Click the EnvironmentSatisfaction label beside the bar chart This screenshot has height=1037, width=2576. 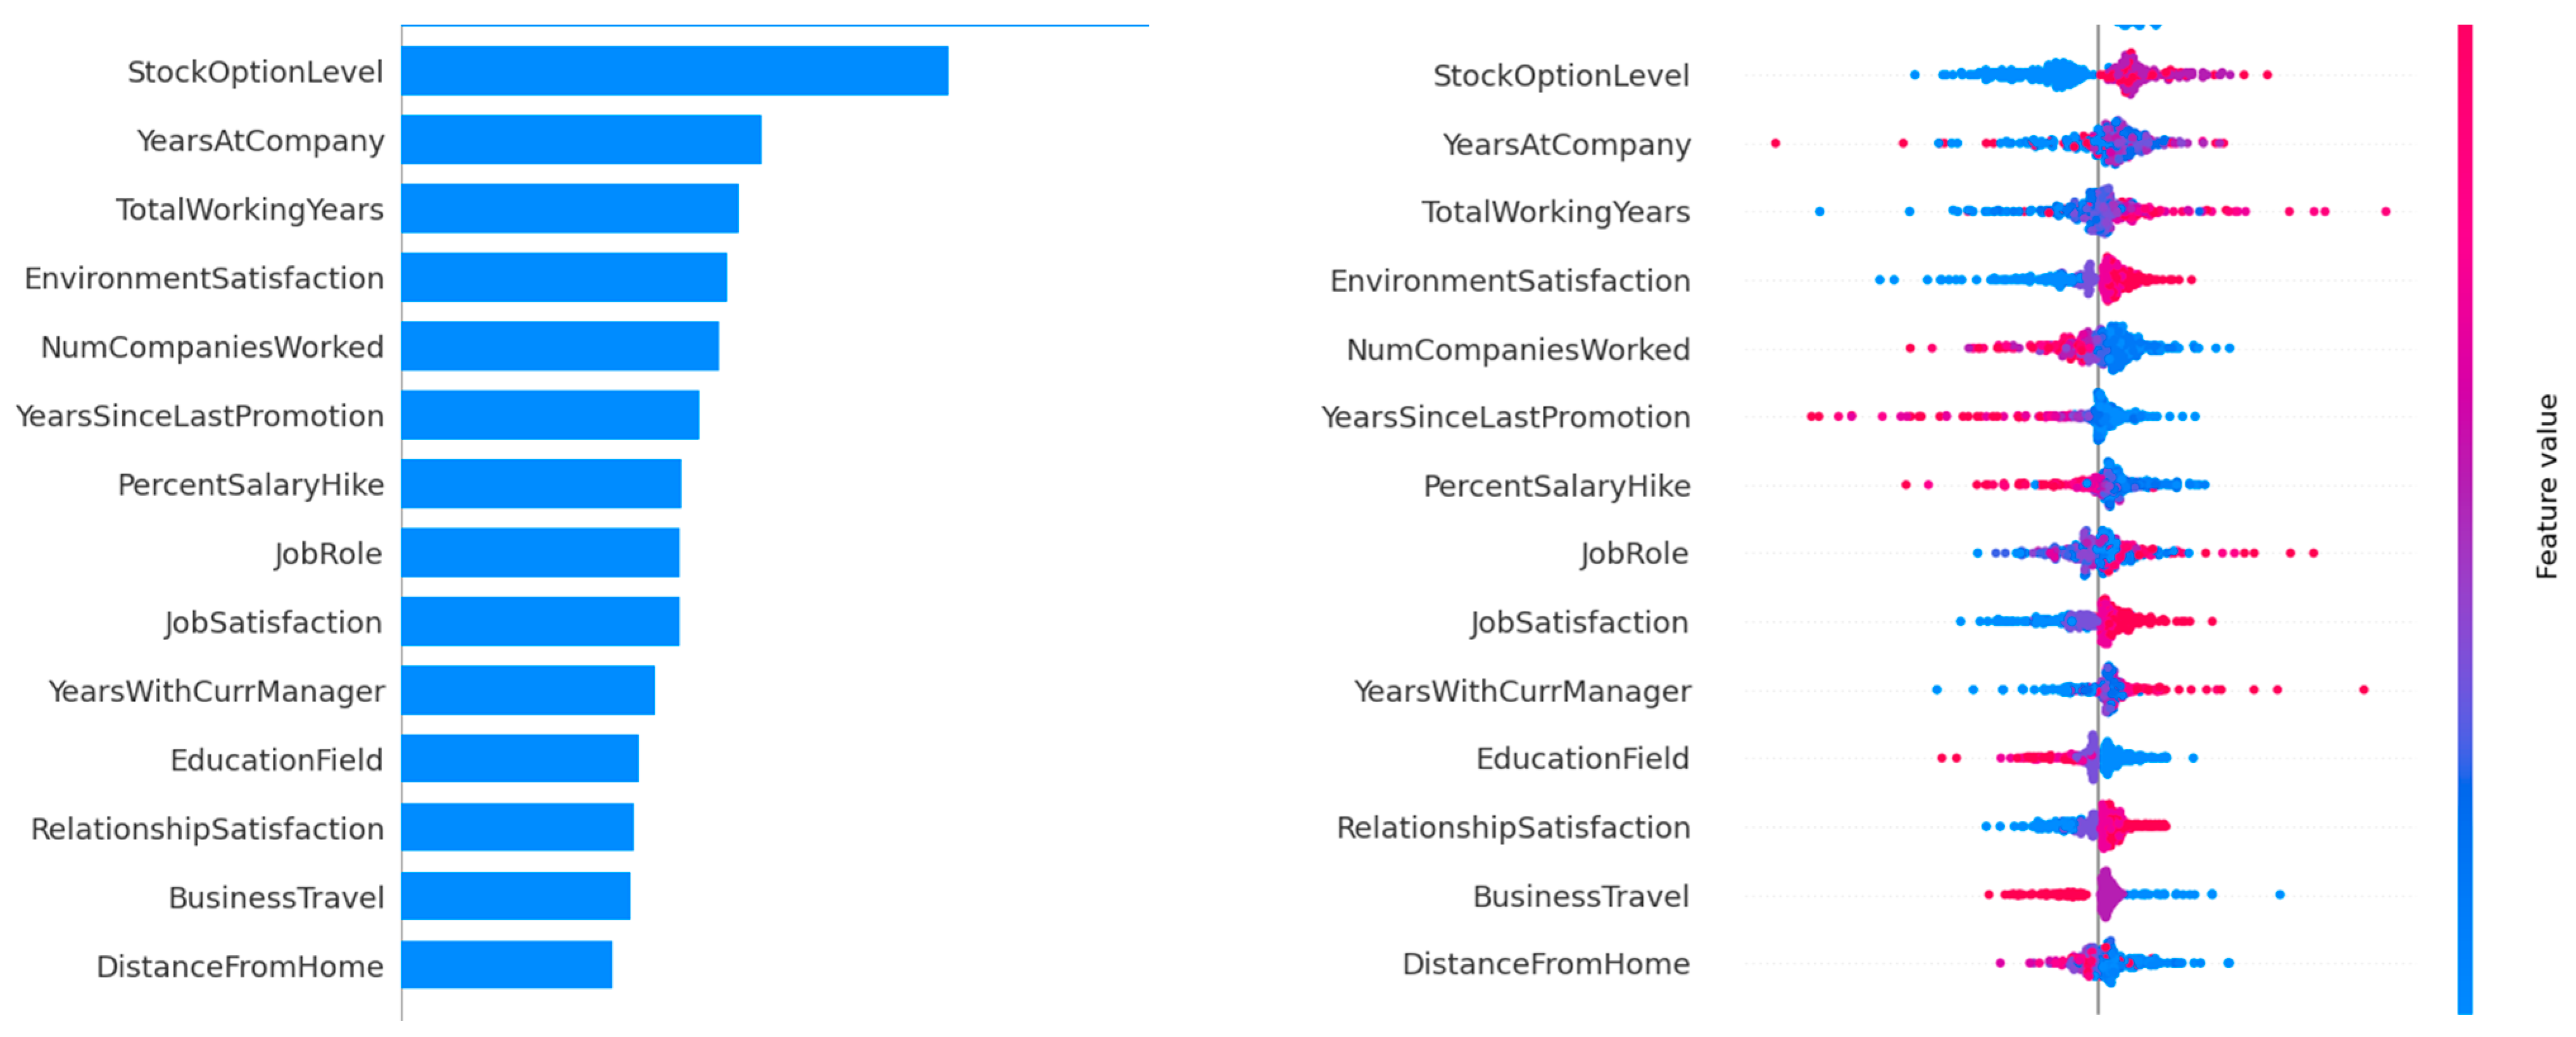pyautogui.click(x=204, y=278)
